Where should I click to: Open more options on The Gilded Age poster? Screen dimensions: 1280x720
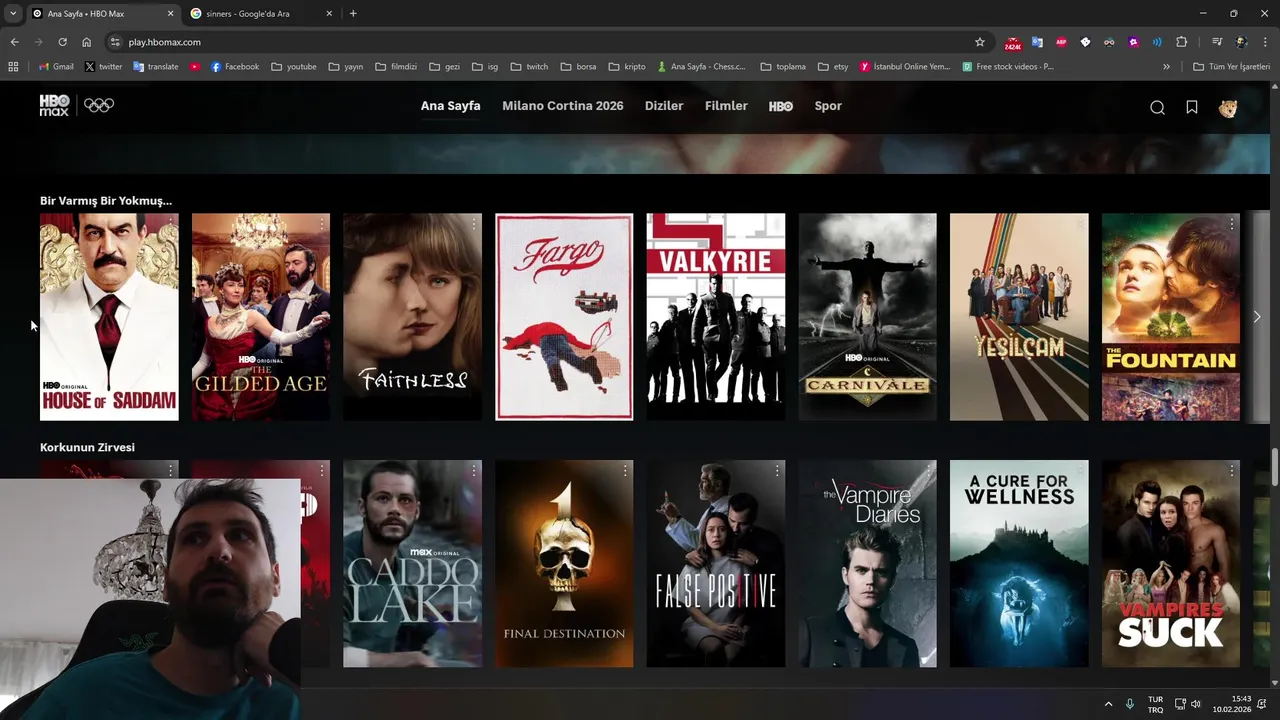click(x=322, y=224)
